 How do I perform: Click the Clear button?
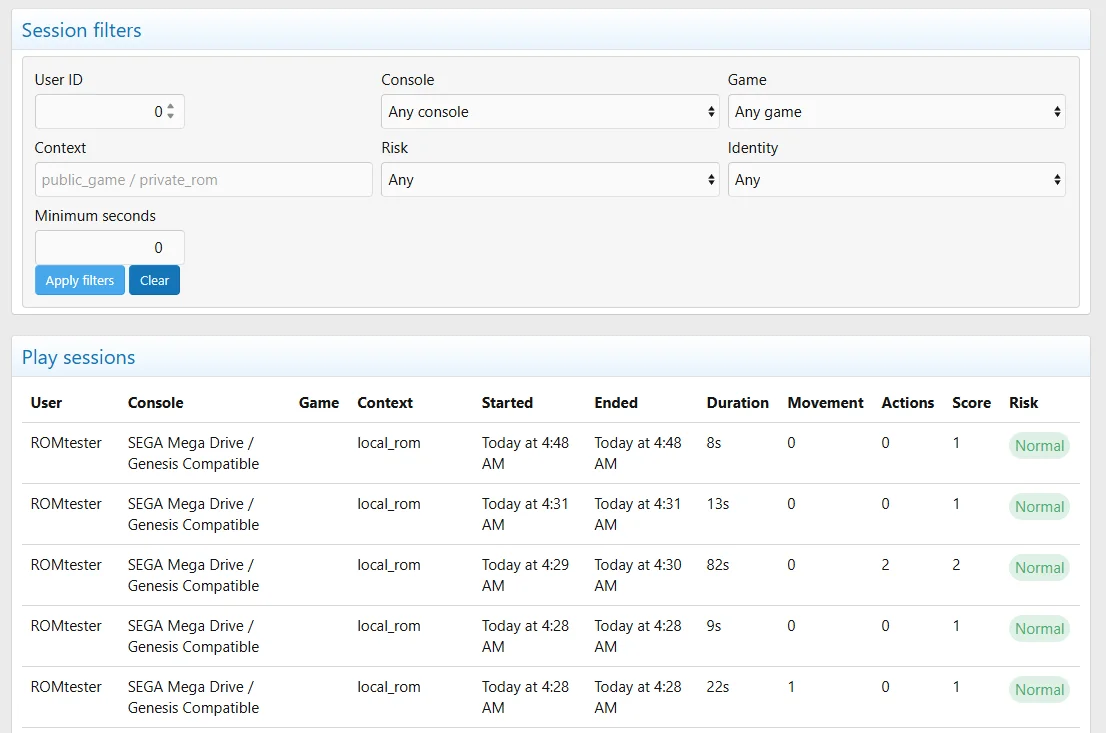pos(154,280)
